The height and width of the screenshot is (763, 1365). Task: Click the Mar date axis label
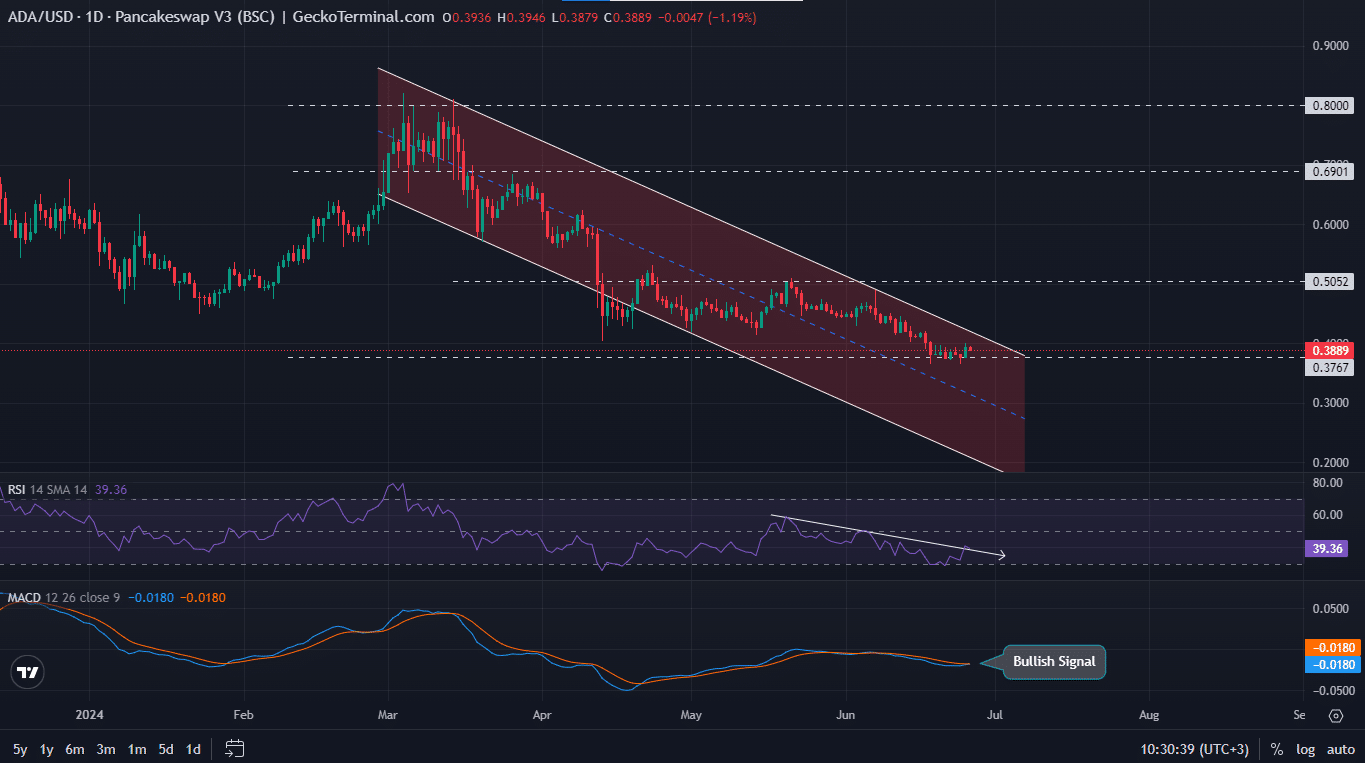pos(388,716)
